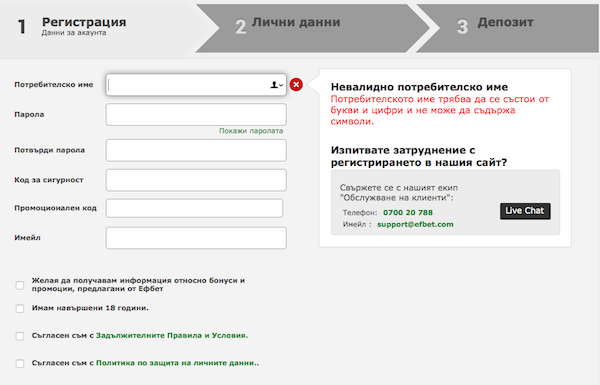Enable bonuses and promotions information checkbox
The height and width of the screenshot is (385, 600).
click(20, 285)
